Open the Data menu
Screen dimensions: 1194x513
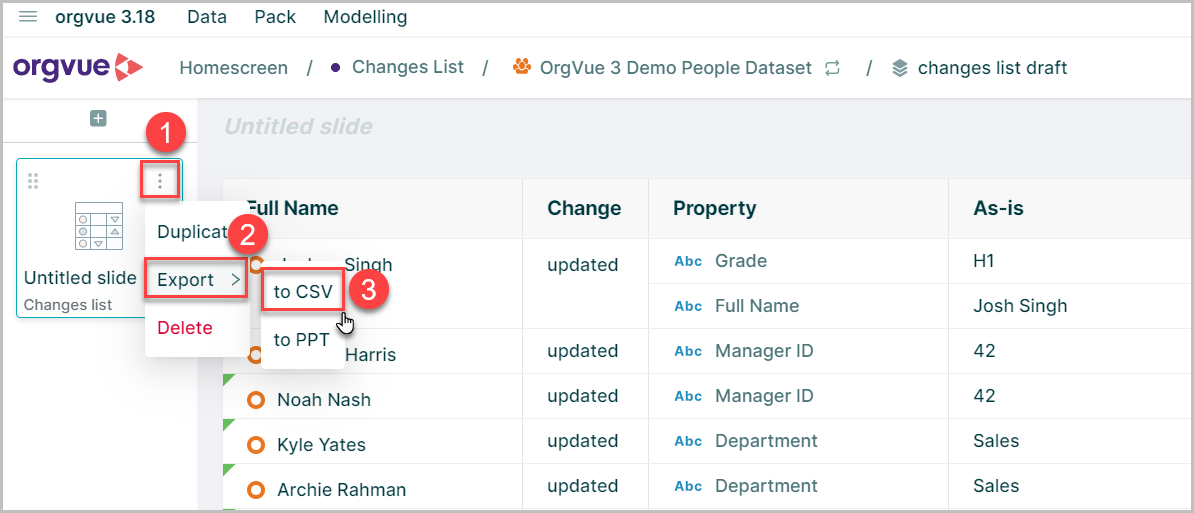pyautogui.click(x=207, y=17)
